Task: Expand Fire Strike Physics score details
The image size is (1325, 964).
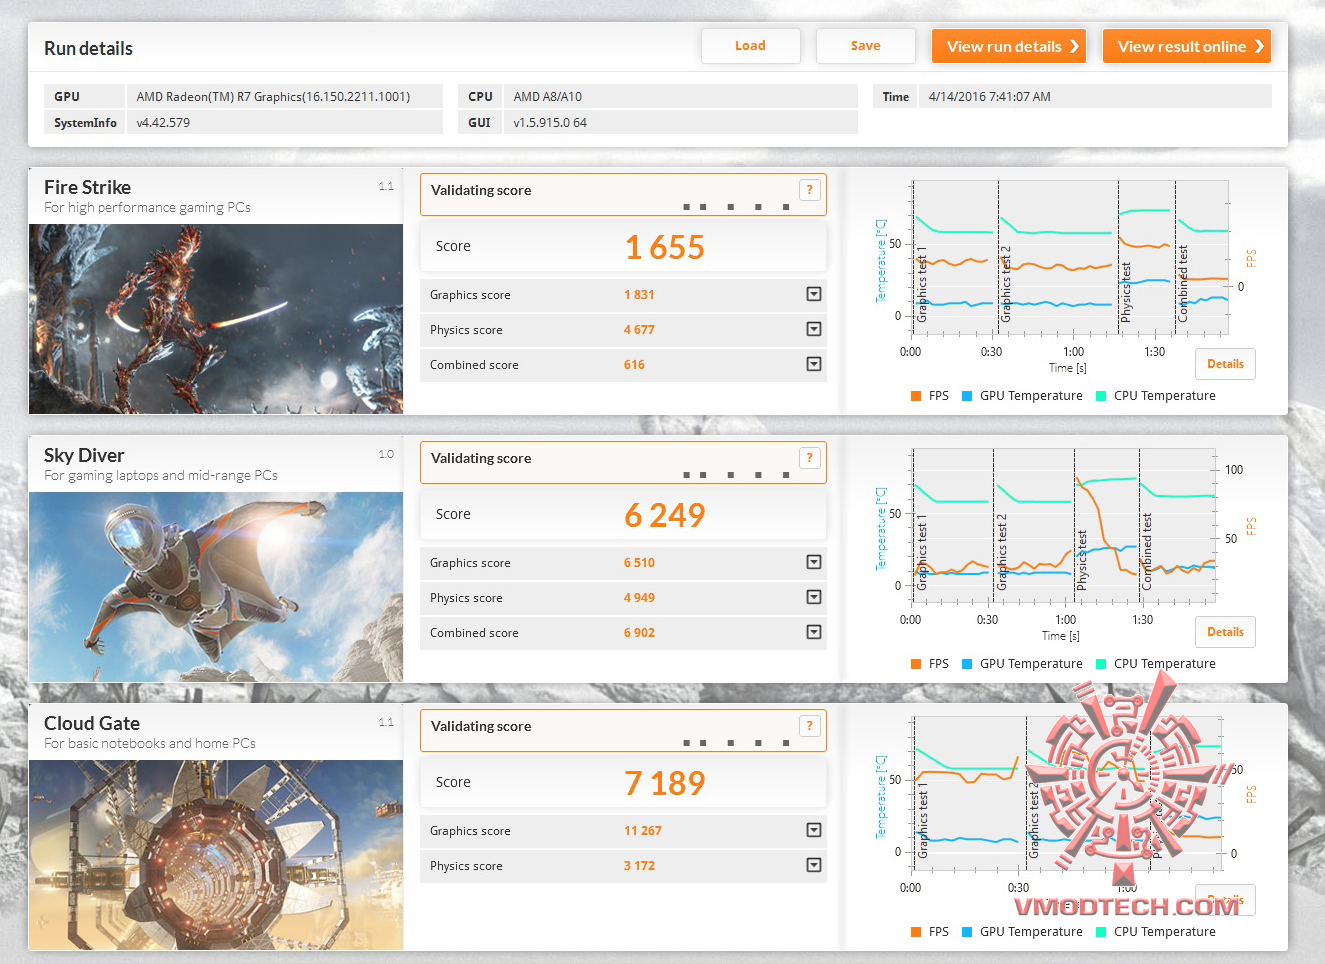Action: (814, 329)
